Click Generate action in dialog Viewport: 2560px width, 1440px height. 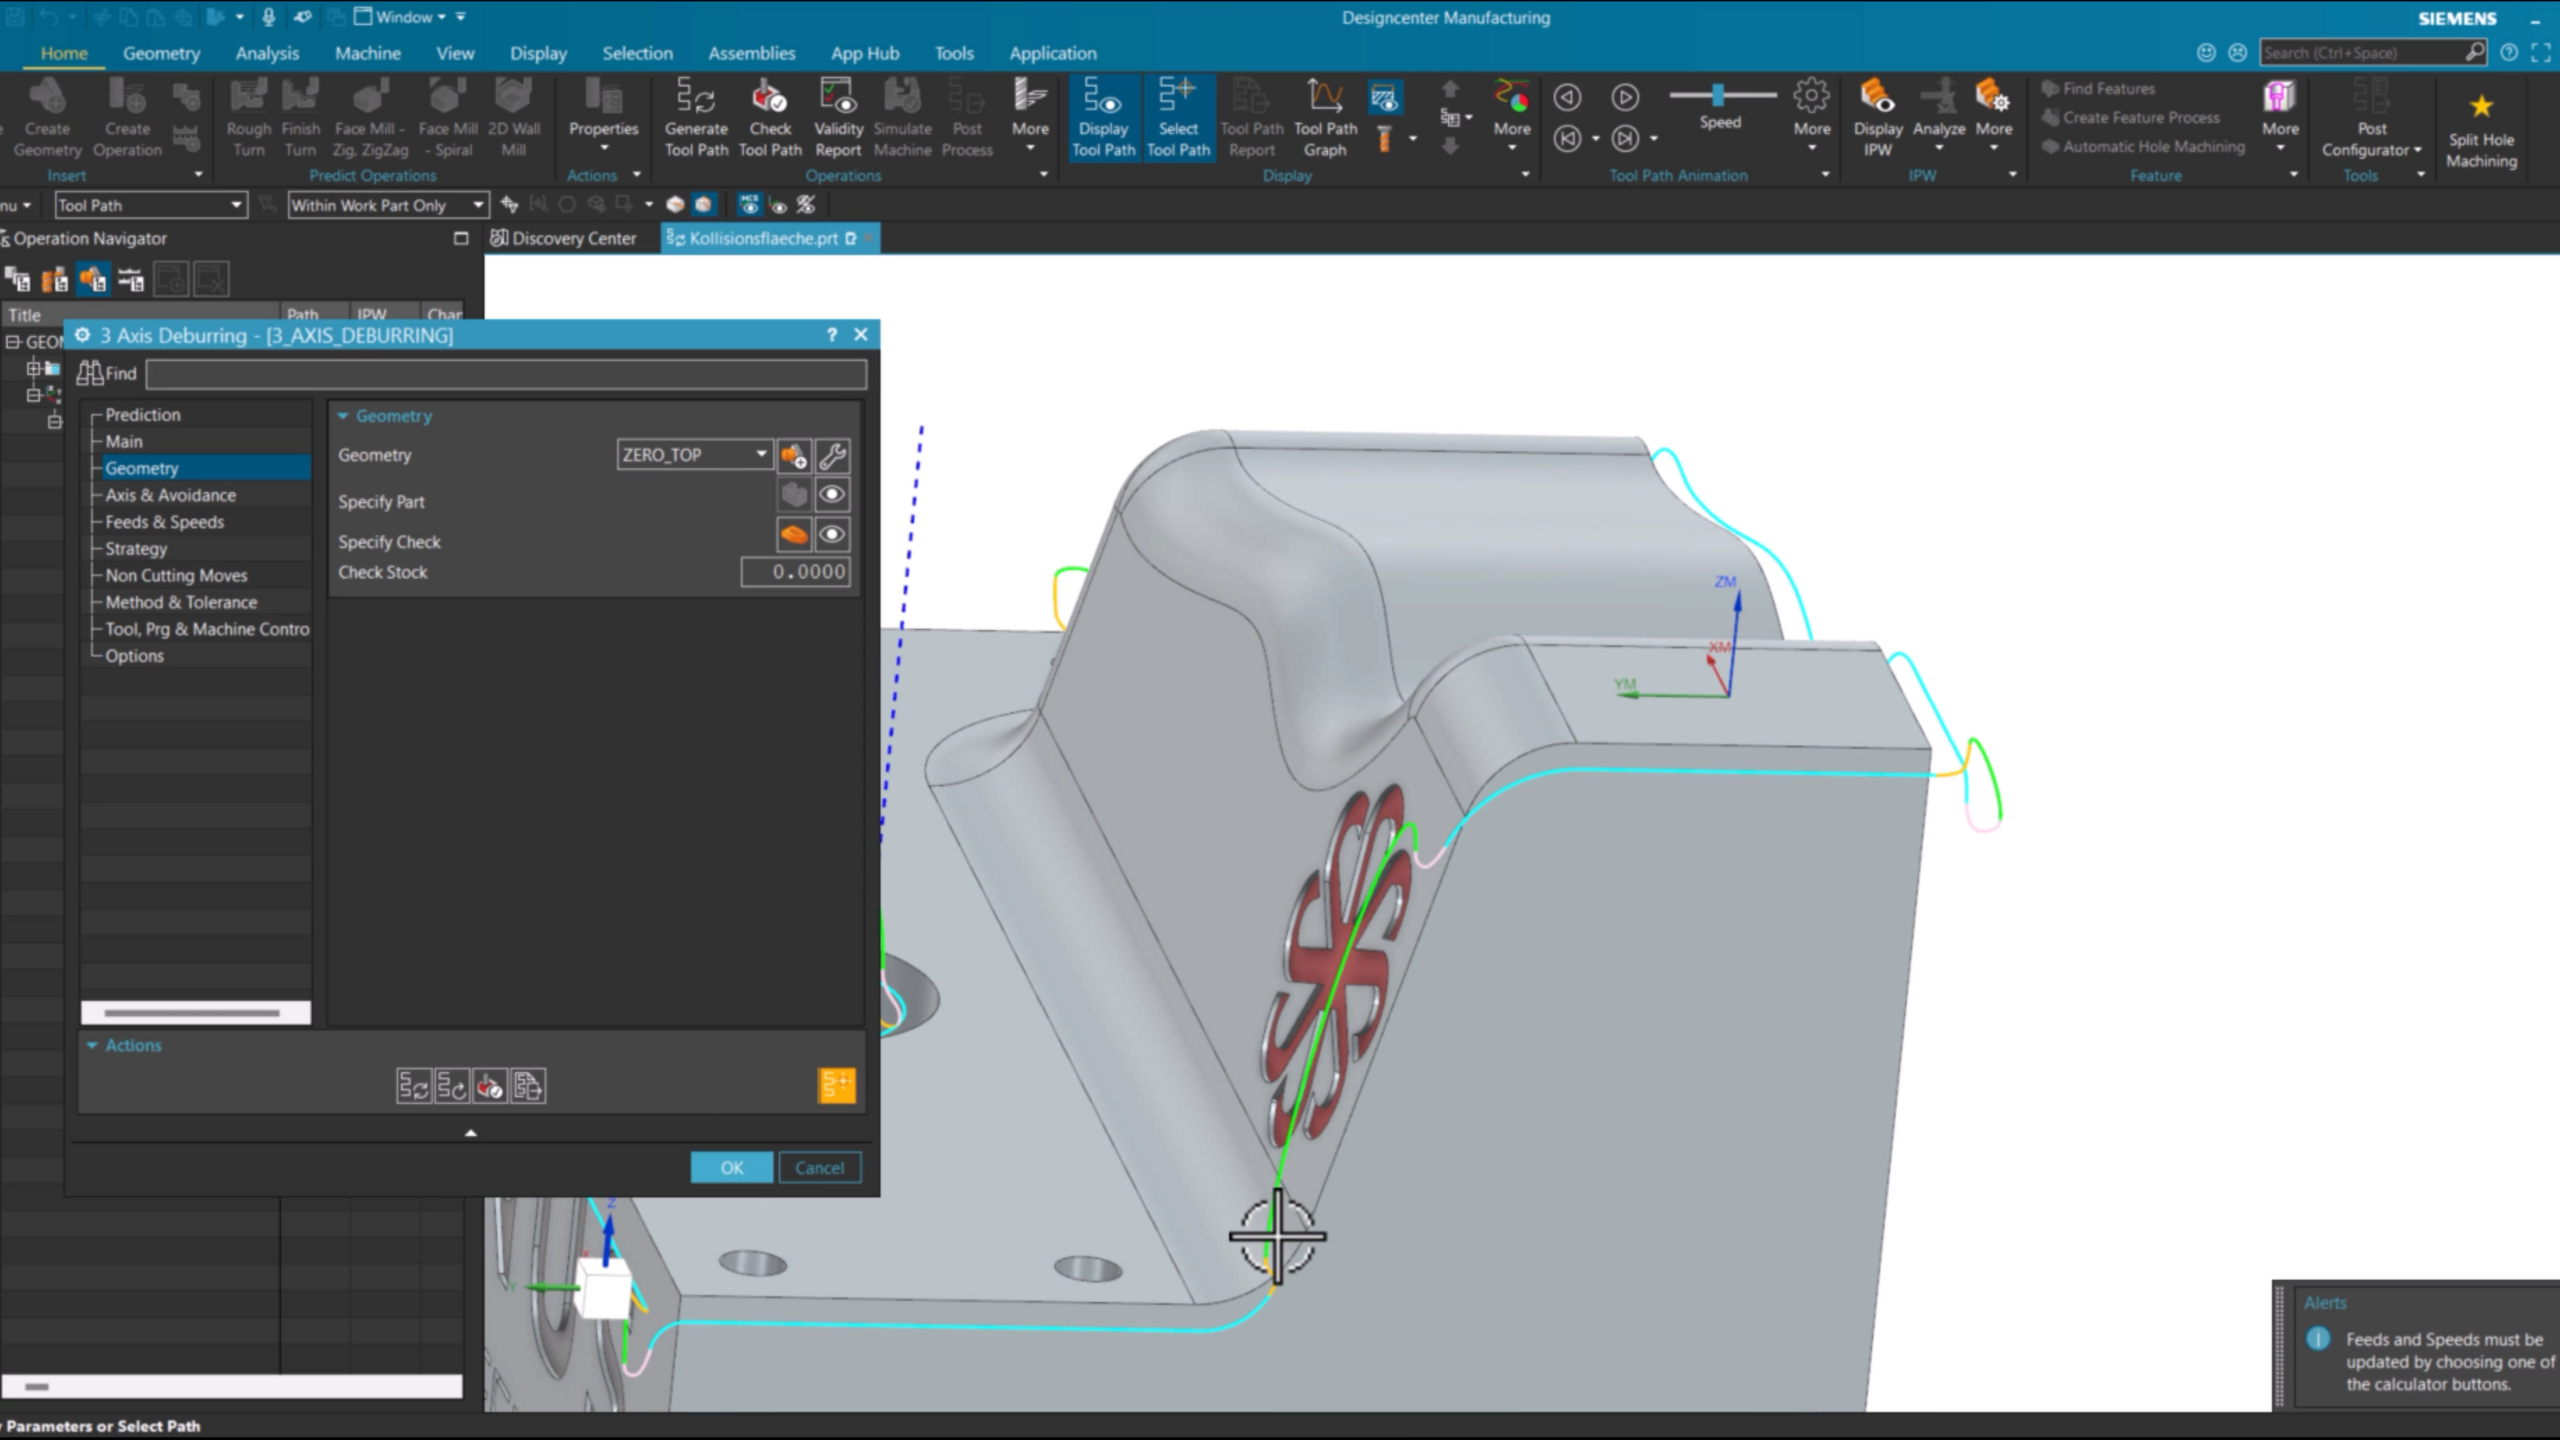pos(414,1086)
